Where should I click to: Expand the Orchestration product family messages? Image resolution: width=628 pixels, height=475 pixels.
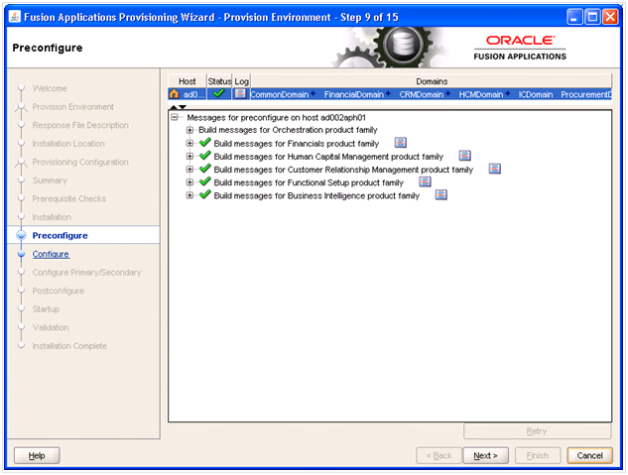(190, 130)
